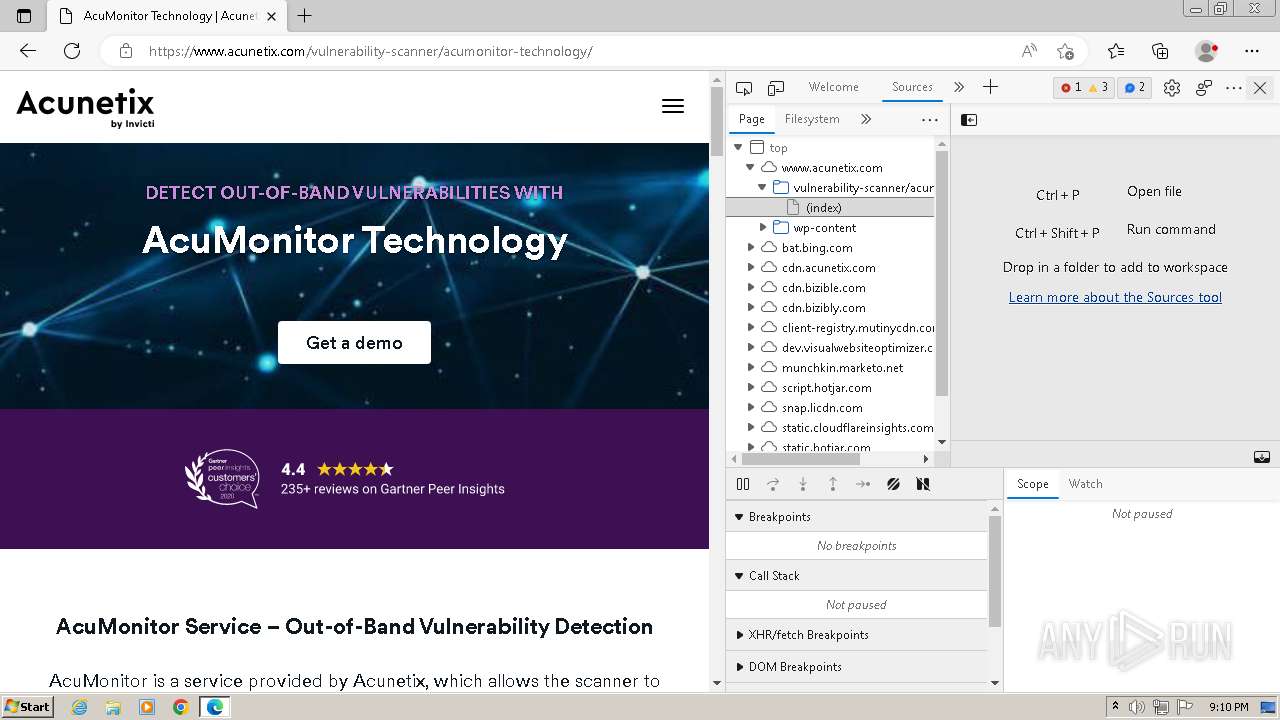Collapse the Breakpoints section

(856, 517)
